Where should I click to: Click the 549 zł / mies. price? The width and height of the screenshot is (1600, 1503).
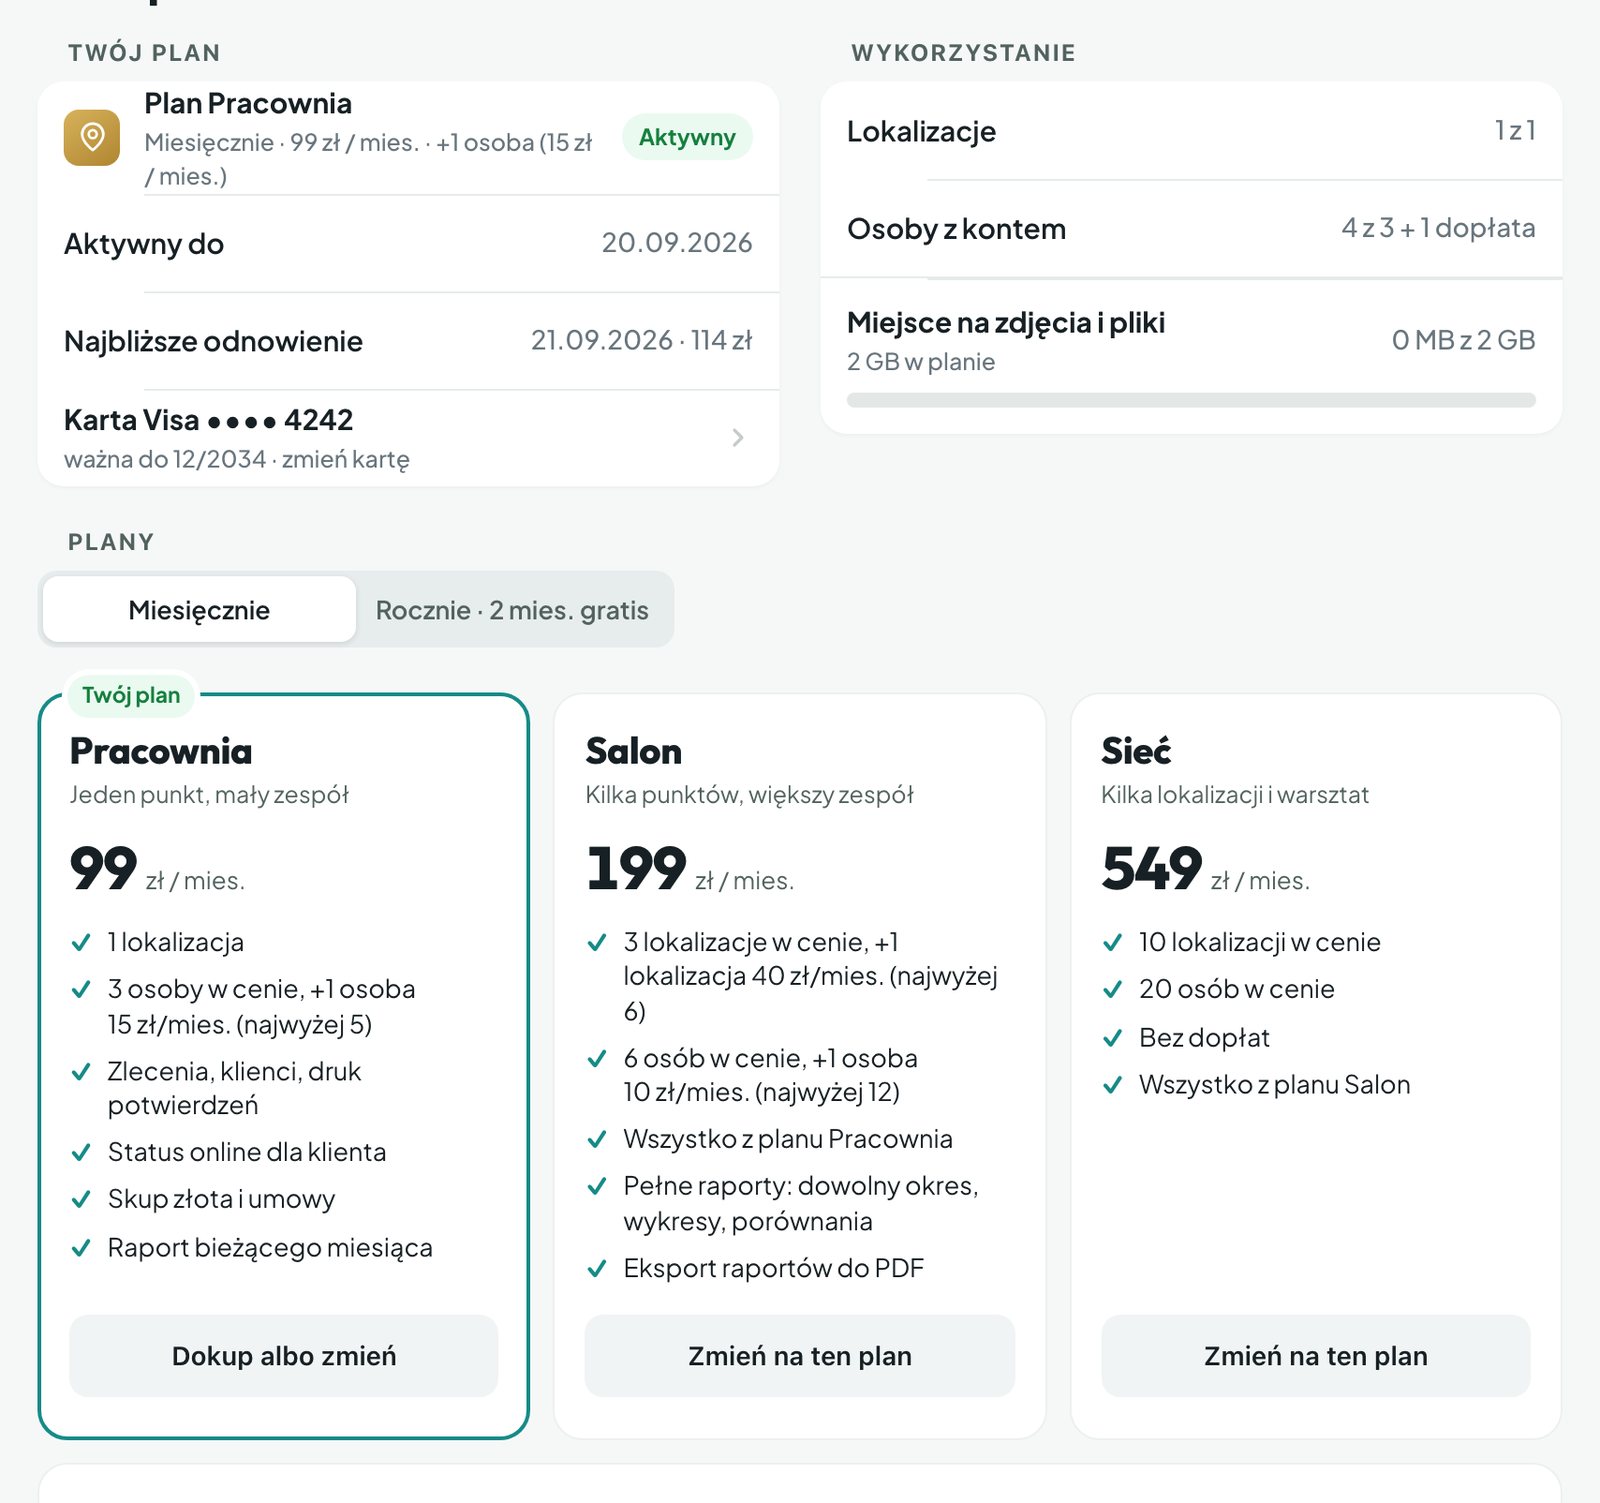pos(1205,868)
